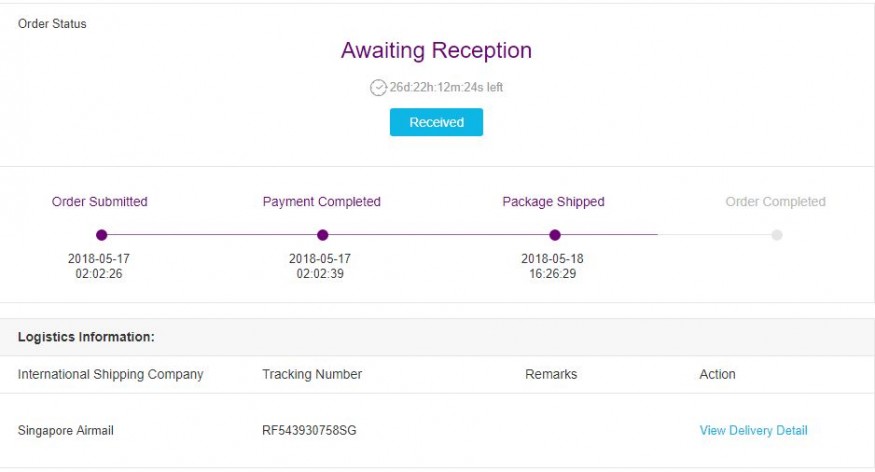The width and height of the screenshot is (875, 472).
Task: Click the International Shipping Company column header
Action: click(110, 374)
